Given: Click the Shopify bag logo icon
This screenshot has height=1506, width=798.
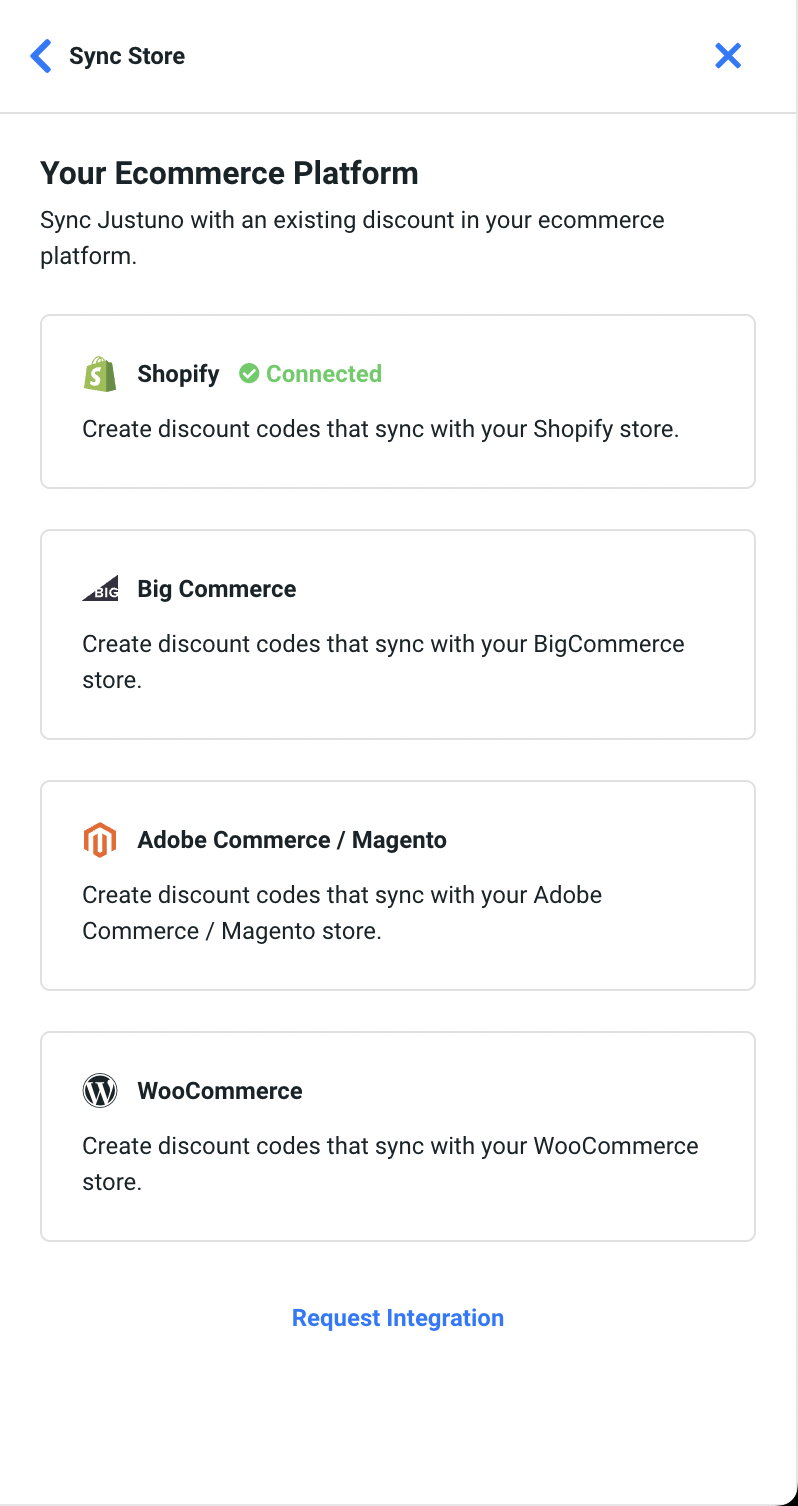Looking at the screenshot, I should click(x=100, y=374).
